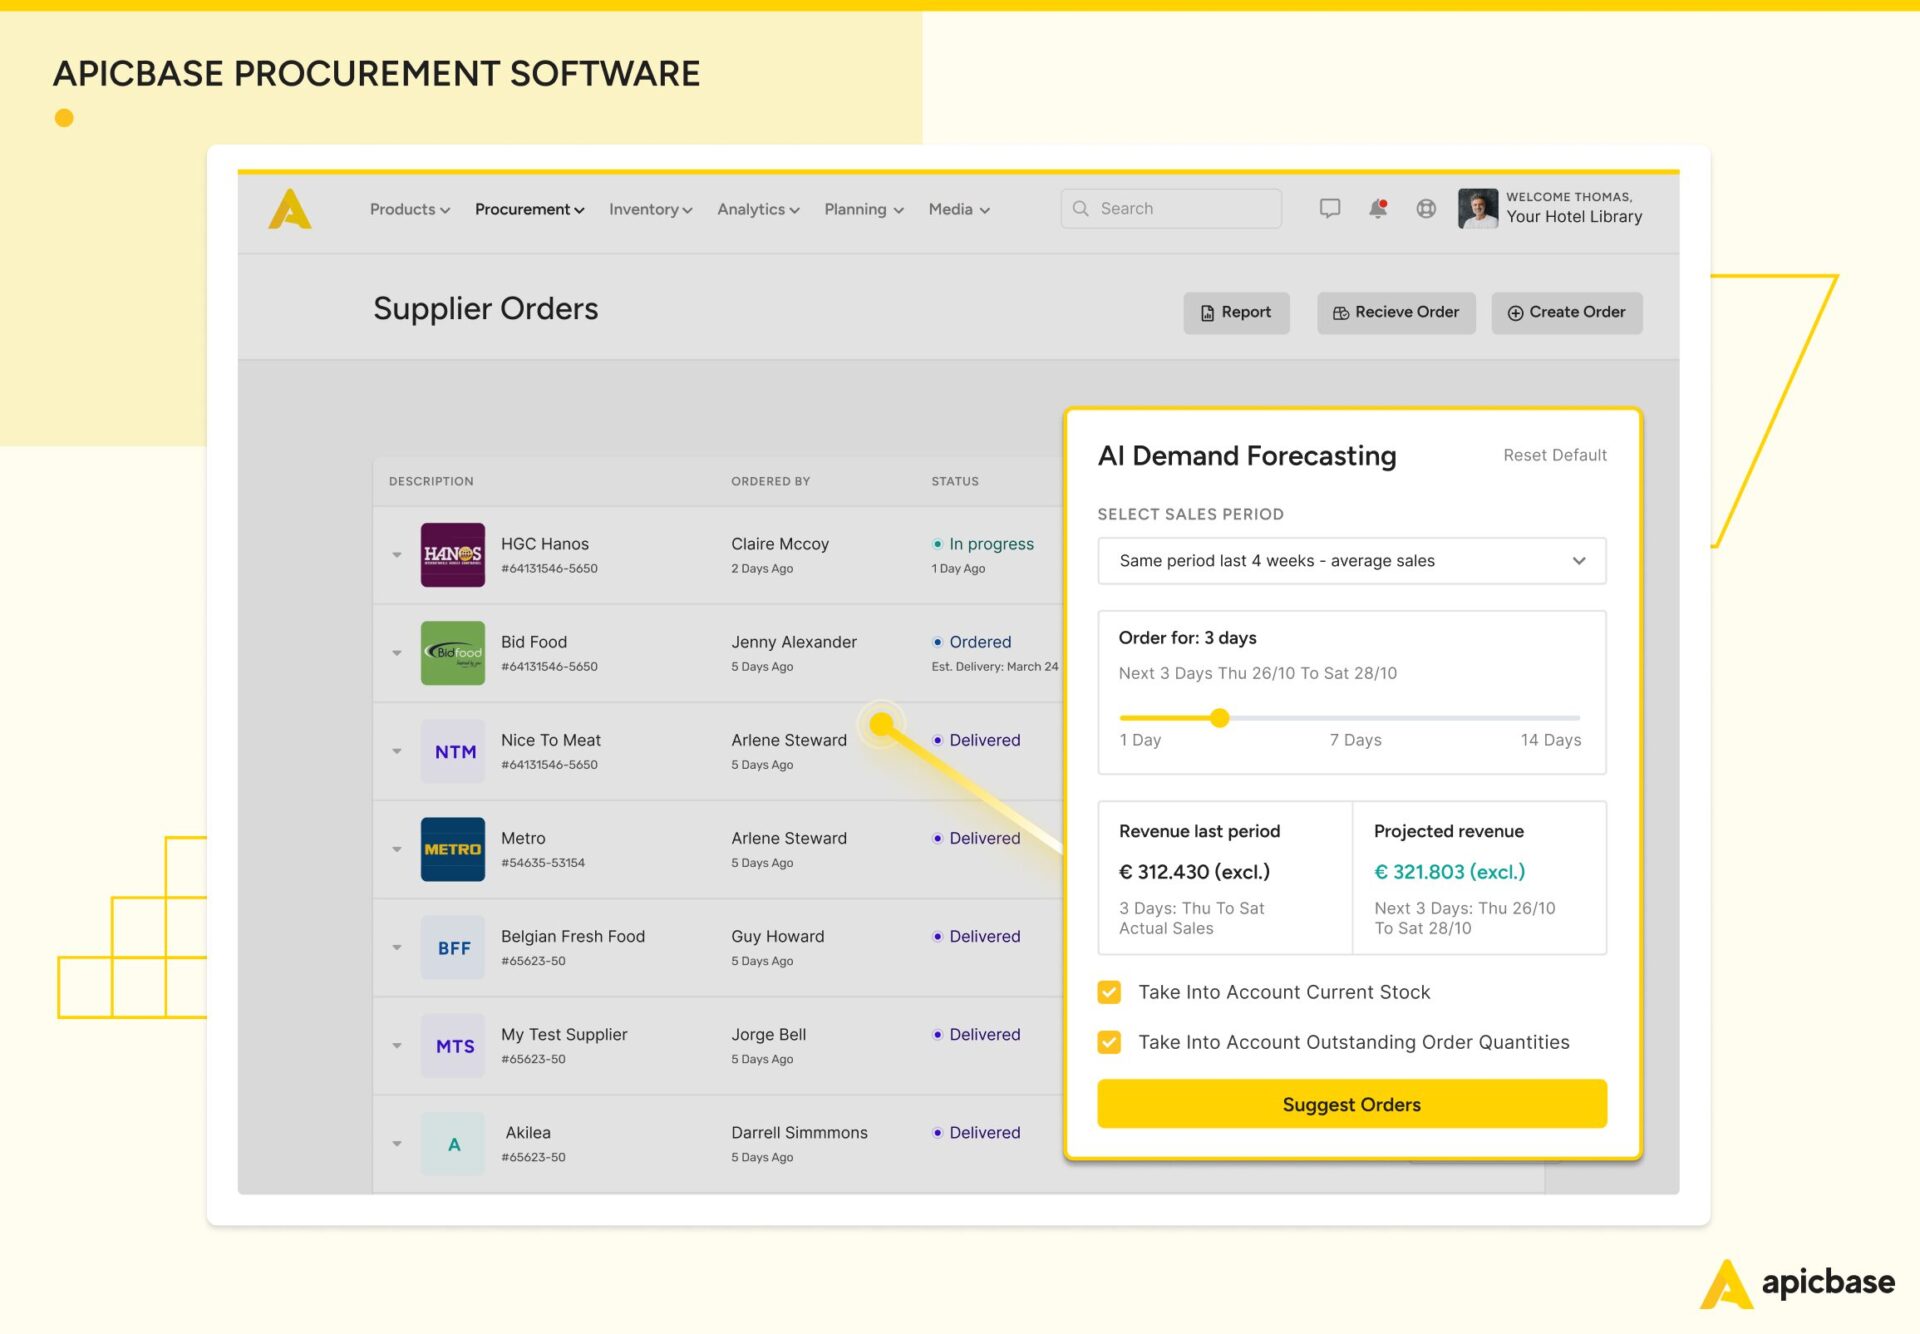Viewport: 1920px width, 1334px height.
Task: Open the Media menu
Action: tap(959, 209)
